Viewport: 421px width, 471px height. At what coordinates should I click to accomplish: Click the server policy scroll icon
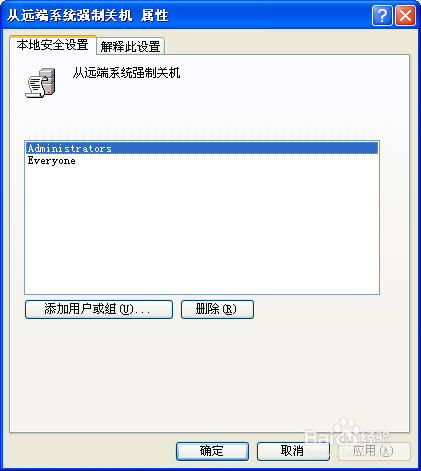pyautogui.click(x=41, y=83)
